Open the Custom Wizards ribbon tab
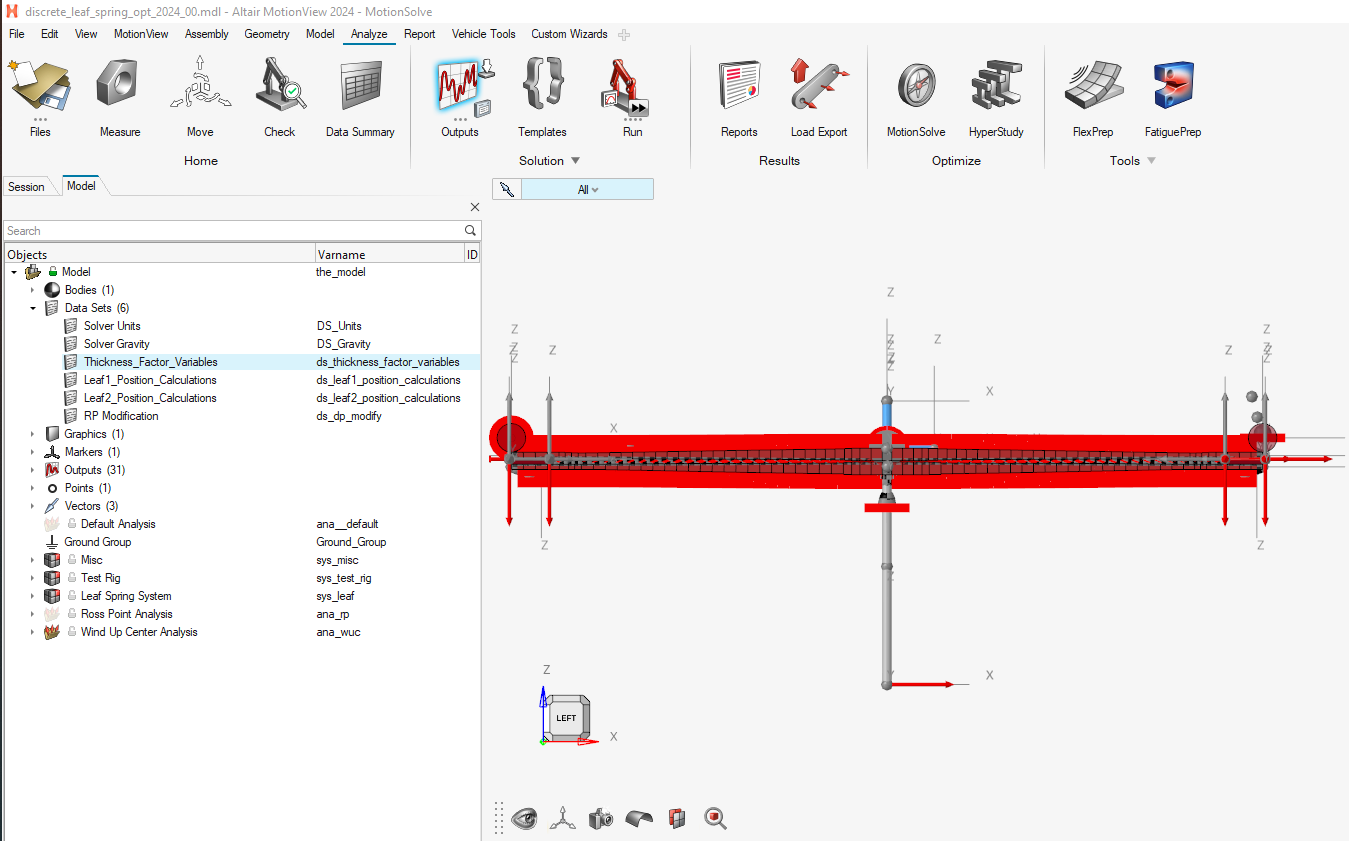This screenshot has height=841, width=1349. pyautogui.click(x=569, y=34)
